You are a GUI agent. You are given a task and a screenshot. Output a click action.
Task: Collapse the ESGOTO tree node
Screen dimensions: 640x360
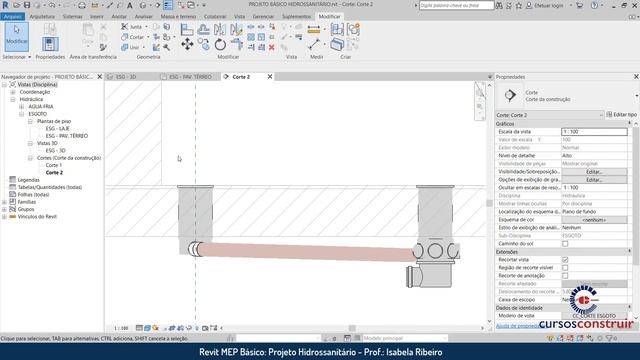pos(22,114)
